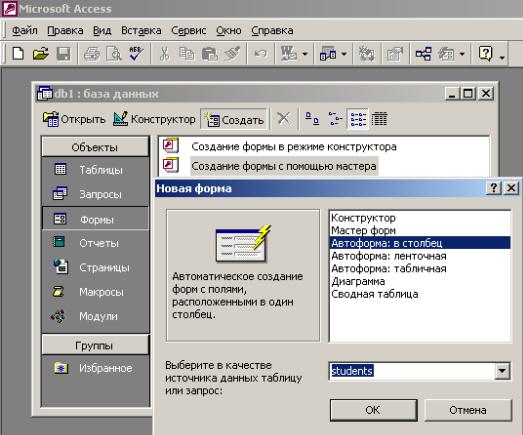Screen dimensions: 523x435
Task: Open the Вставка menu
Action: coord(141,30)
